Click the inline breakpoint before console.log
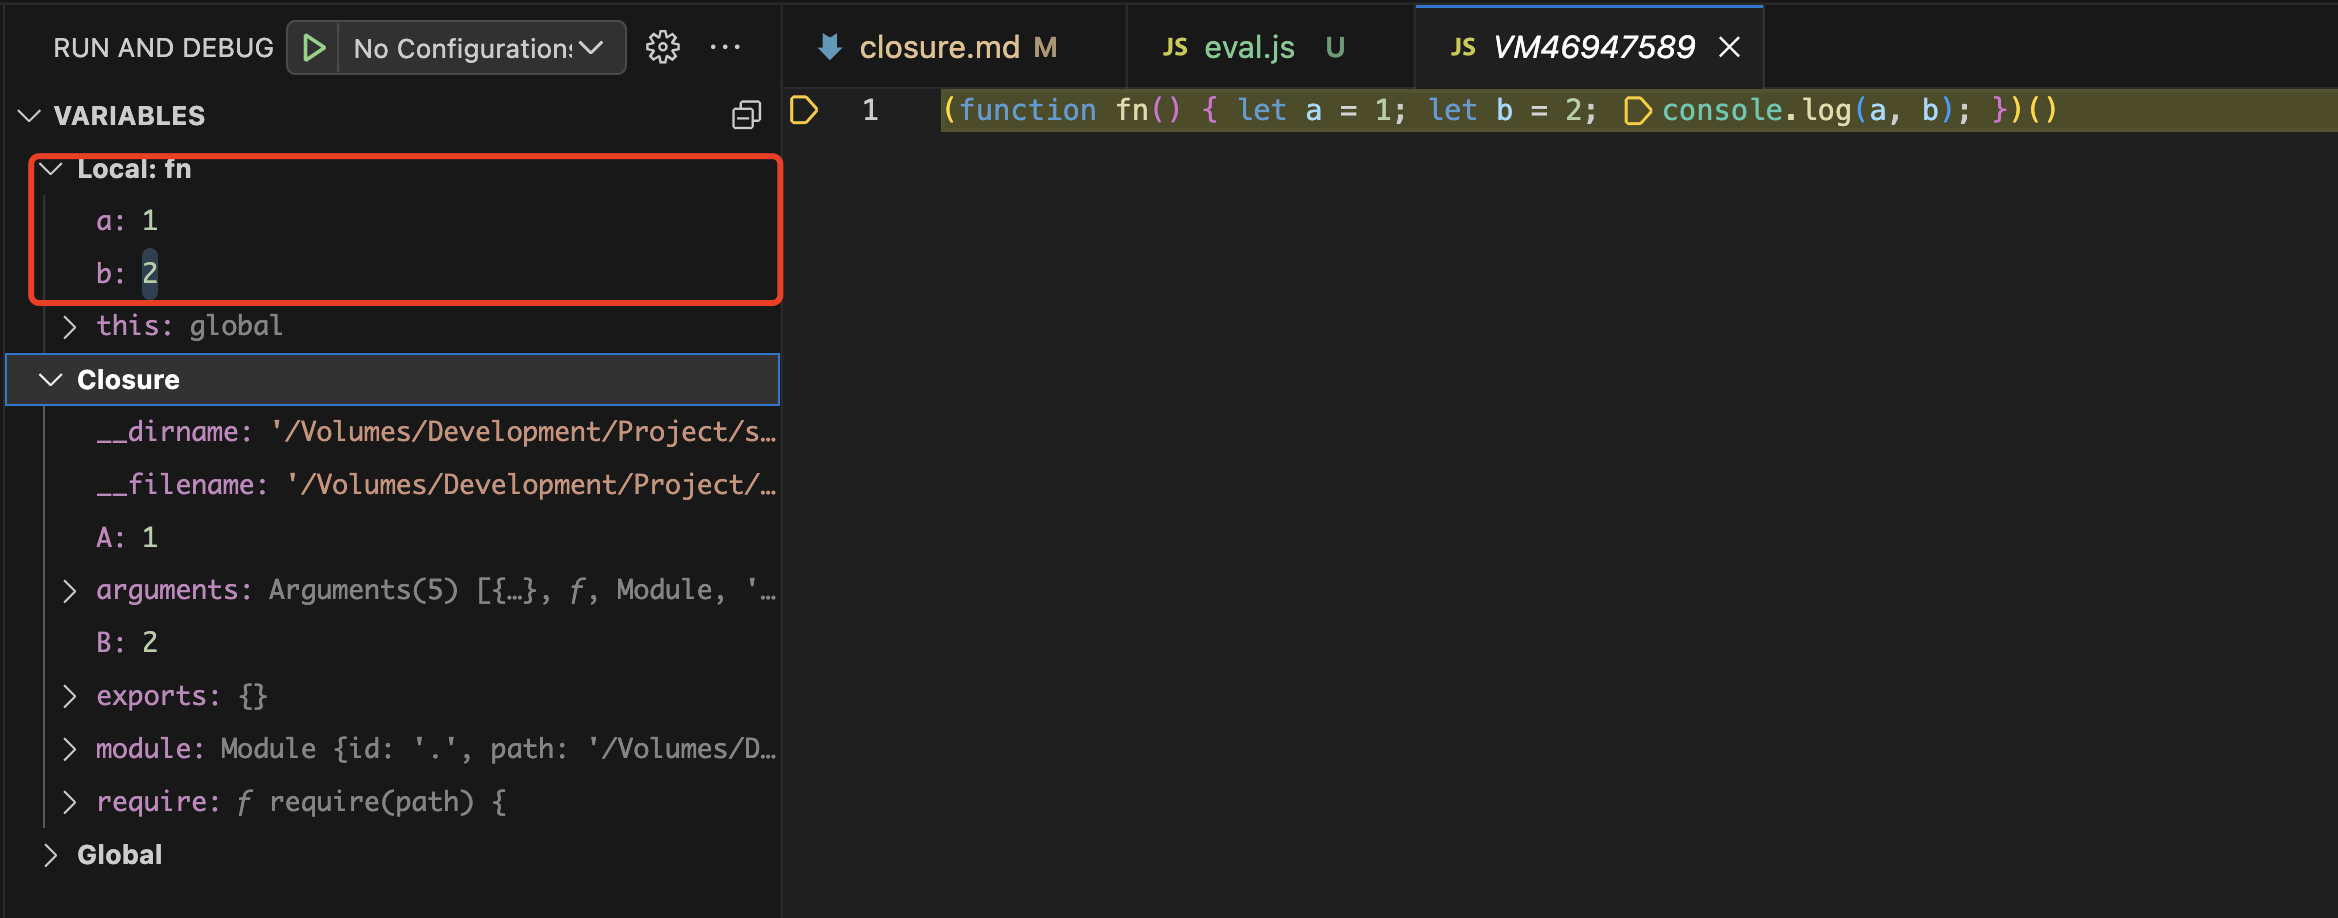Viewport: 2338px width, 918px height. pyautogui.click(x=1637, y=110)
